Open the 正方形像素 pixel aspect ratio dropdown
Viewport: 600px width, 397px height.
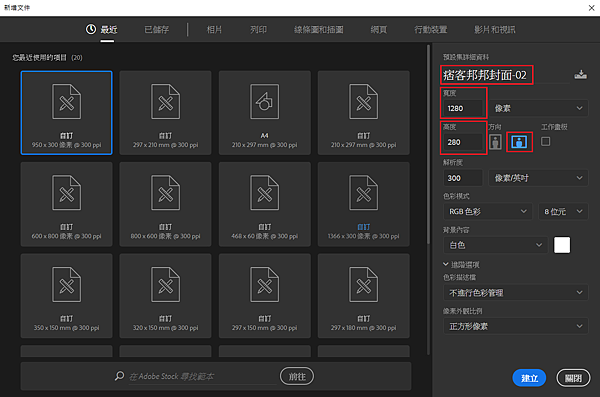[516, 327]
